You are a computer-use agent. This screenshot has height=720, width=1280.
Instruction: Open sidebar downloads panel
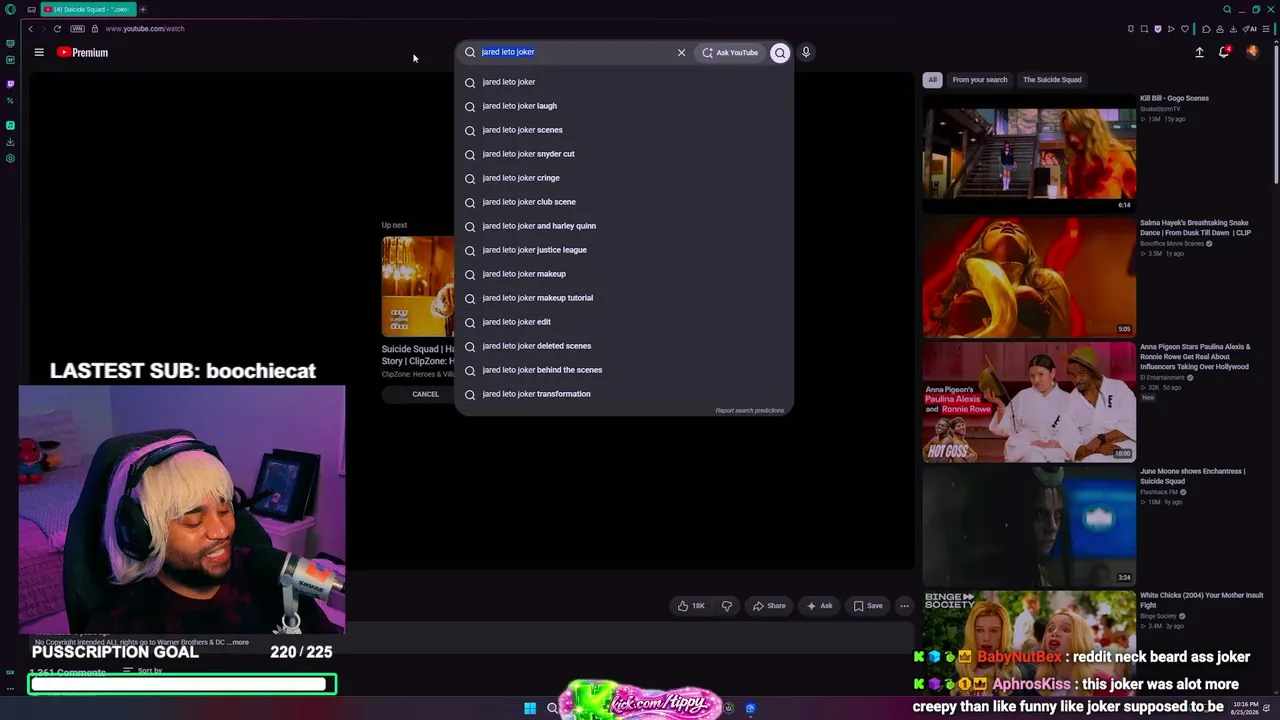[10, 142]
